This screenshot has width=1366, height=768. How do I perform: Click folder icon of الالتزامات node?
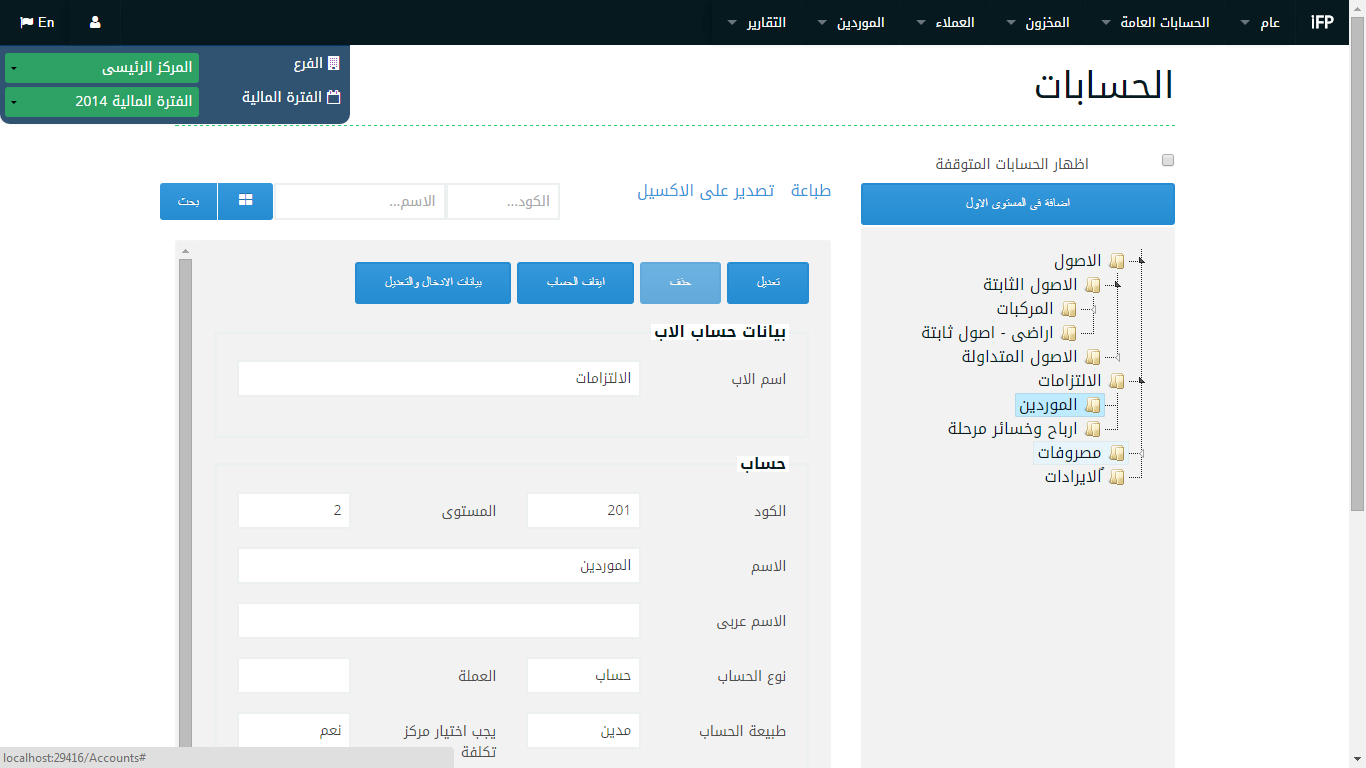click(1117, 382)
